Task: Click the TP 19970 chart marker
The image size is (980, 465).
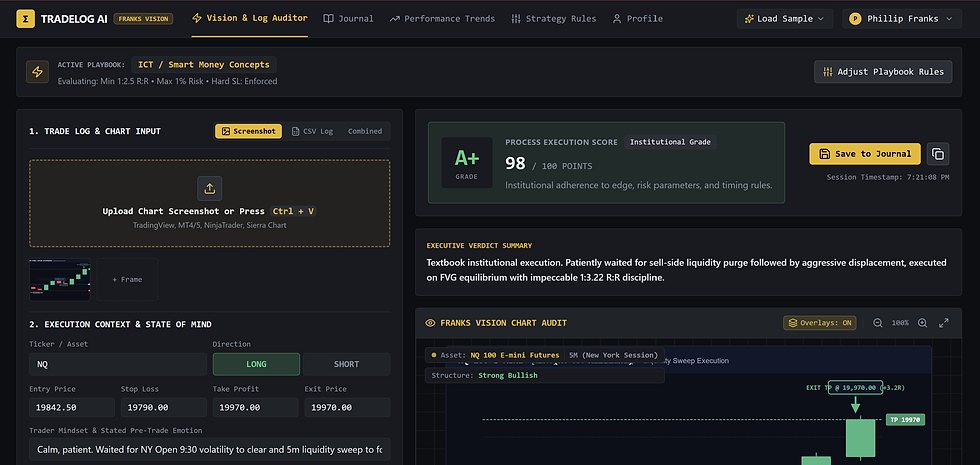Action: pos(905,419)
